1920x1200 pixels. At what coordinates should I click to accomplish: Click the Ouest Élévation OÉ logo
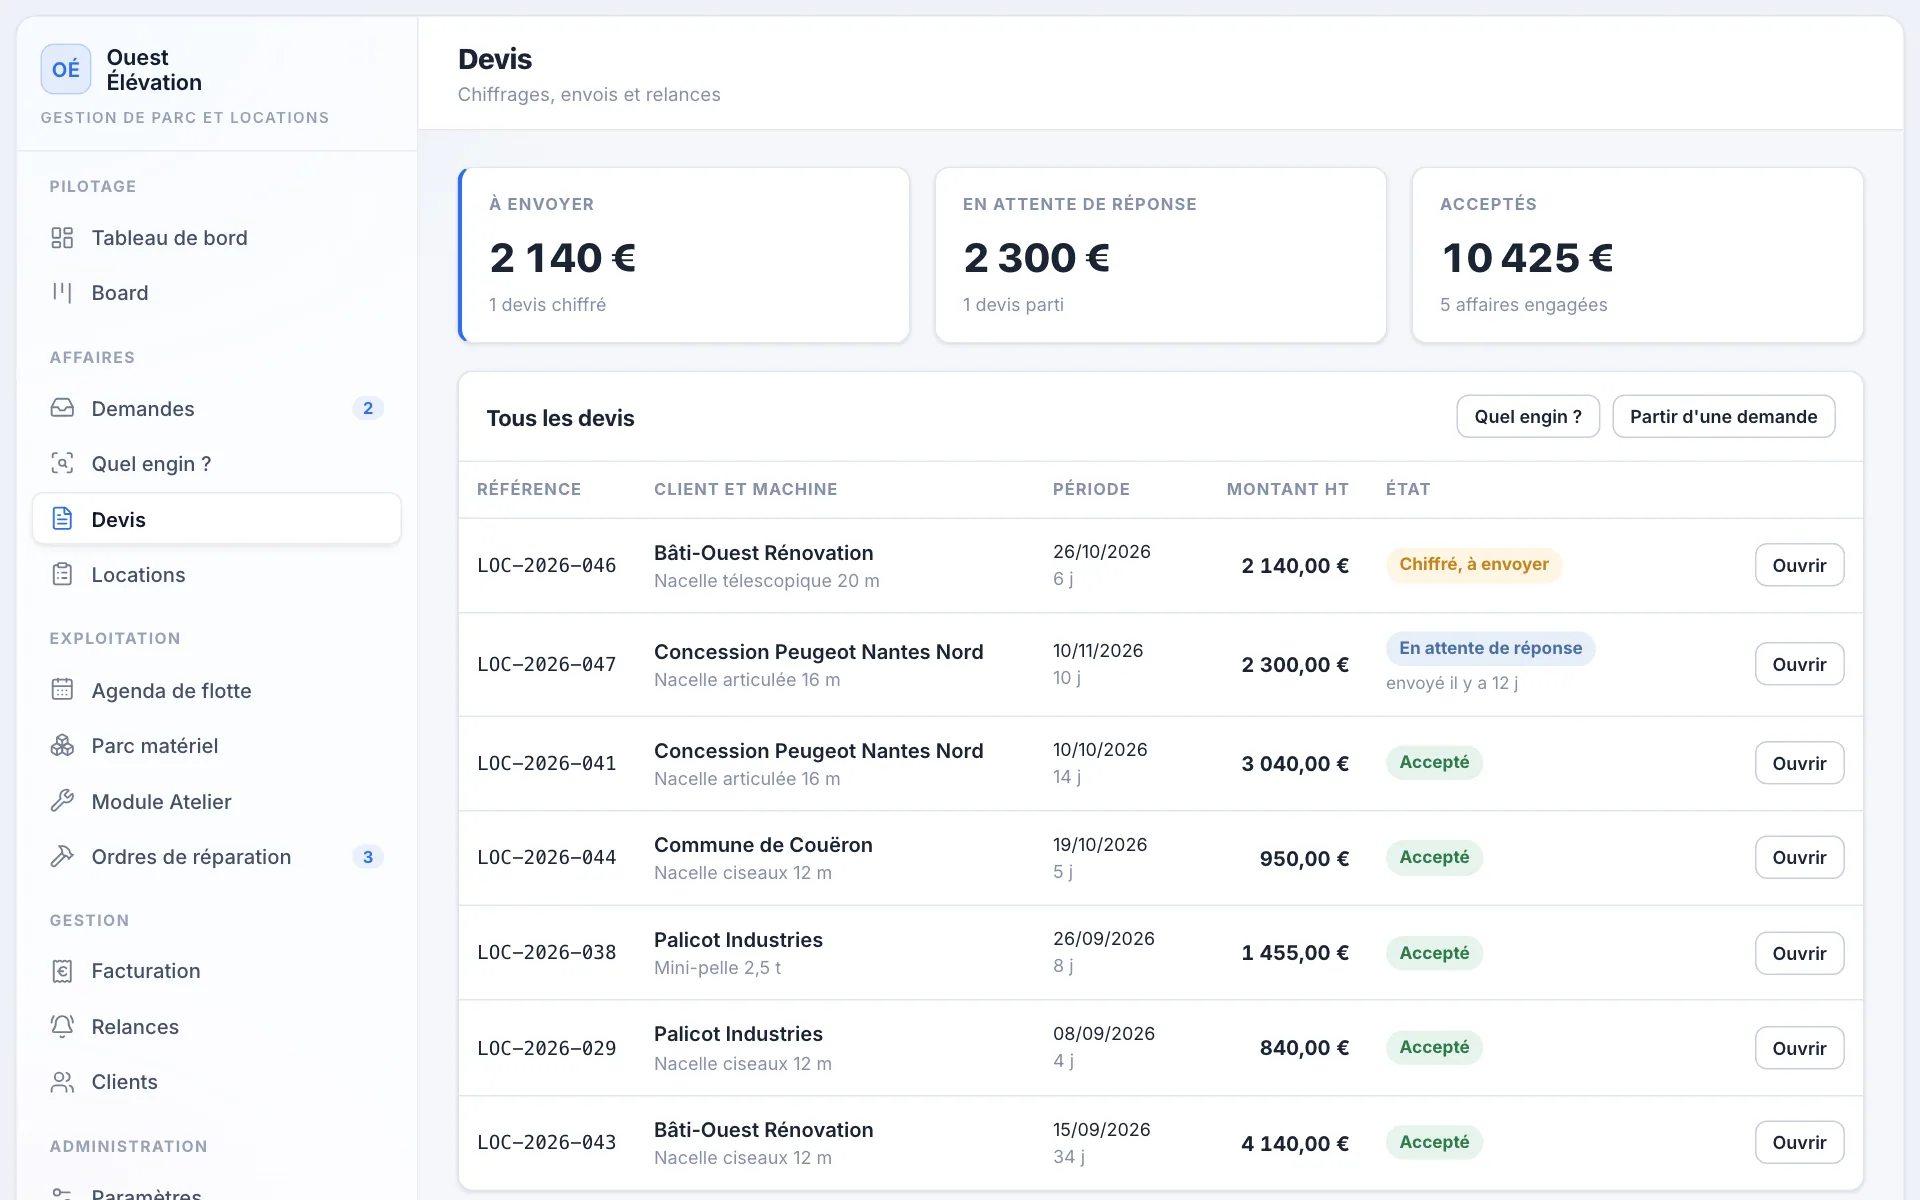66,69
